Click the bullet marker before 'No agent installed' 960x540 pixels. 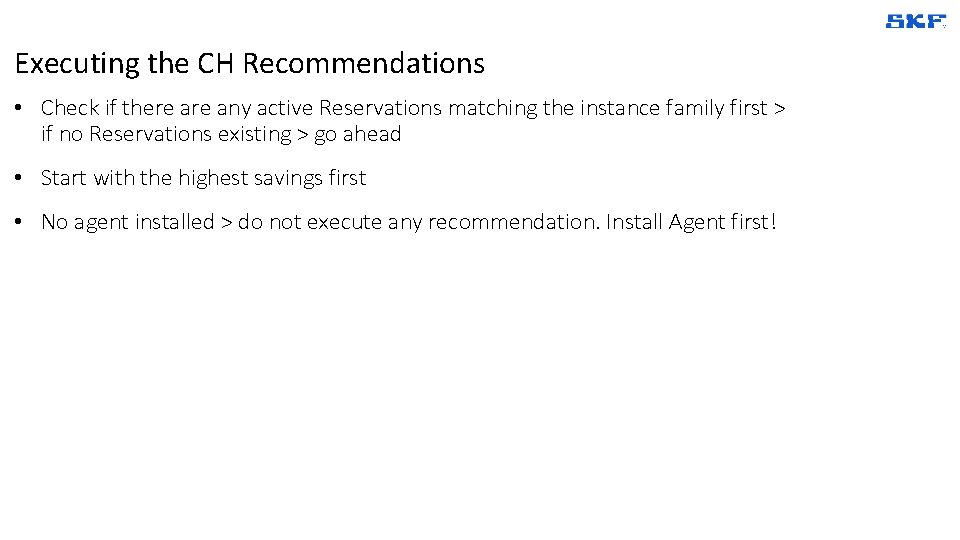(21, 222)
